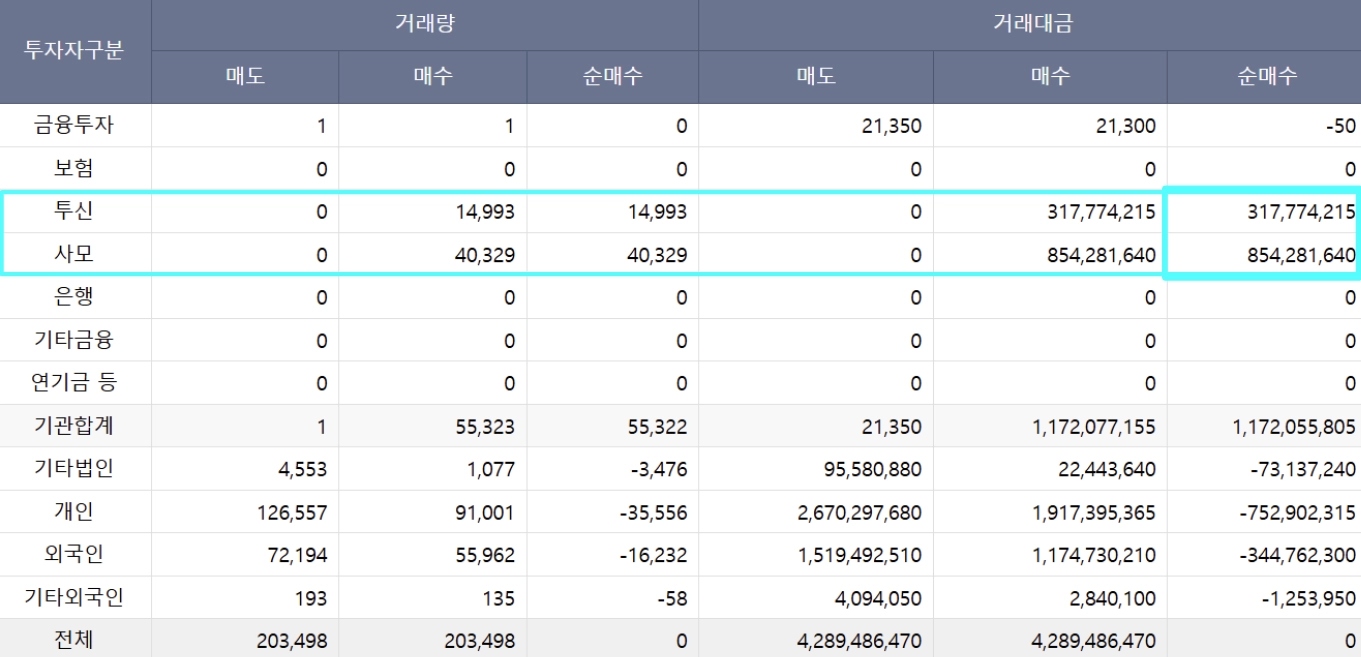Click the 거래대금 group header

pos(1030,24)
